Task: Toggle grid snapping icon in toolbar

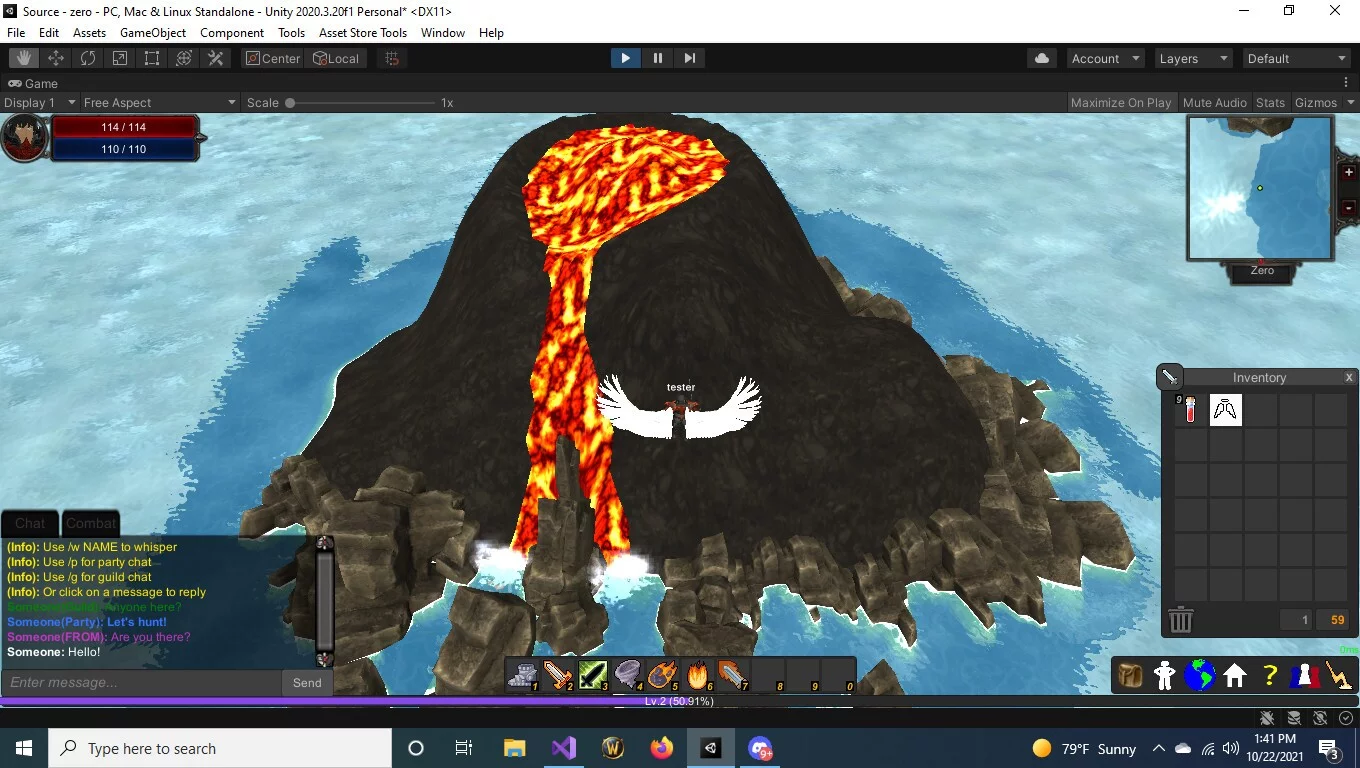Action: (x=392, y=58)
